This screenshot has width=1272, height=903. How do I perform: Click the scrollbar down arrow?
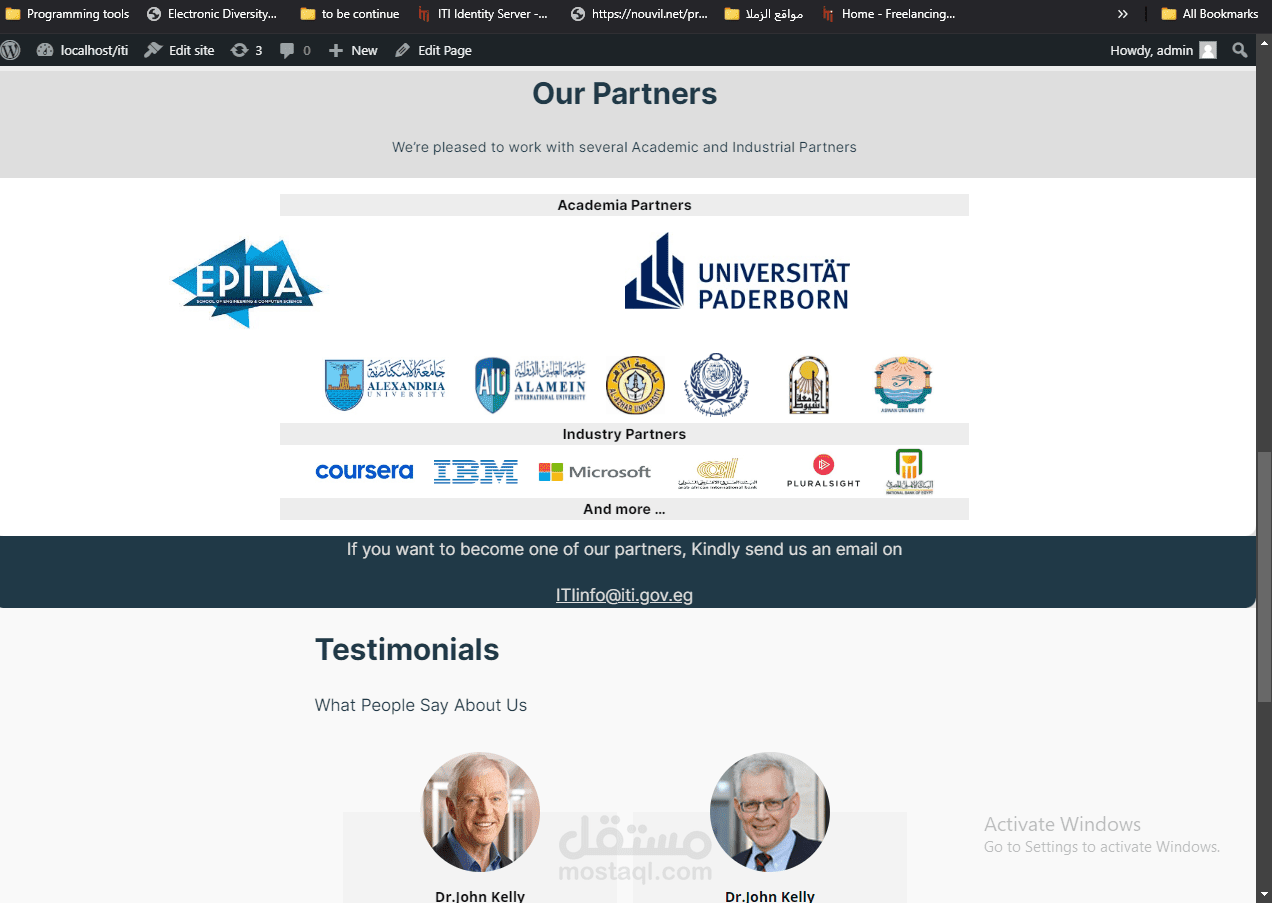click(1264, 894)
